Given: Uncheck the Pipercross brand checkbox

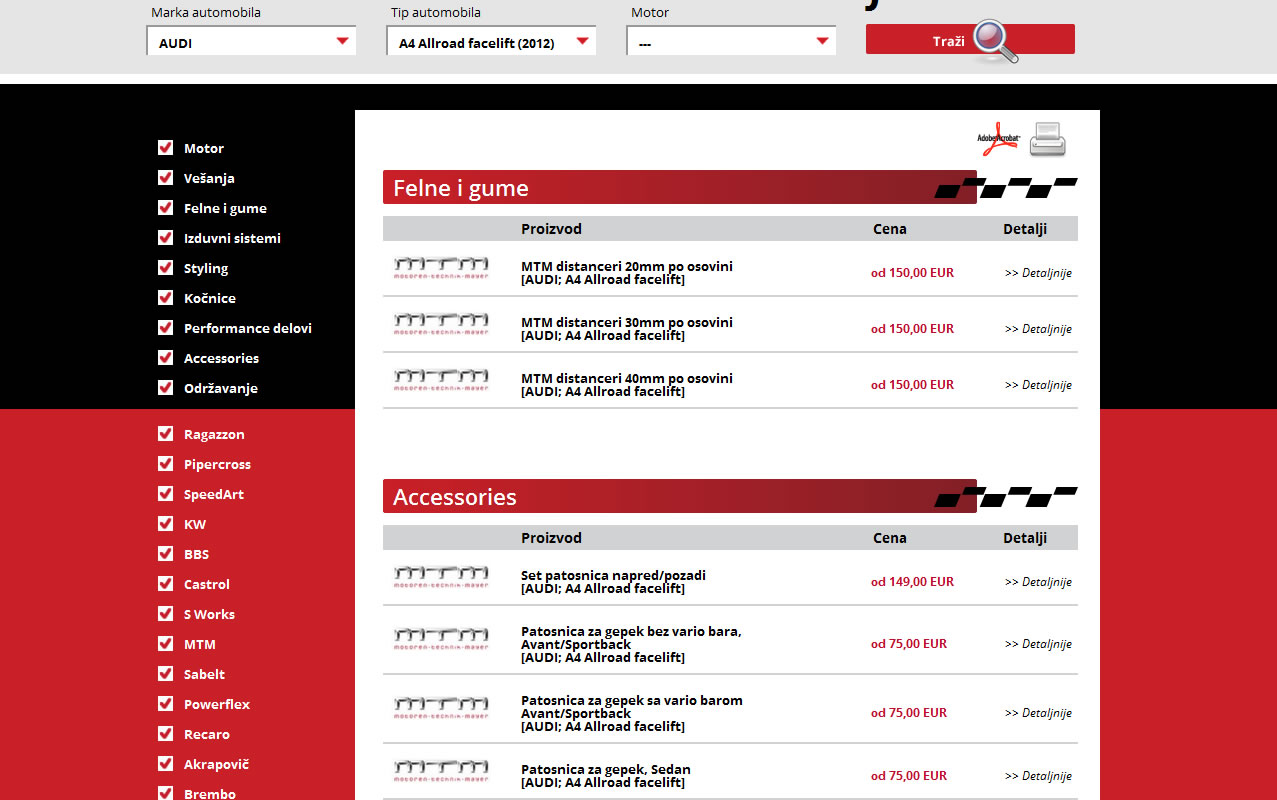Looking at the screenshot, I should (166, 464).
